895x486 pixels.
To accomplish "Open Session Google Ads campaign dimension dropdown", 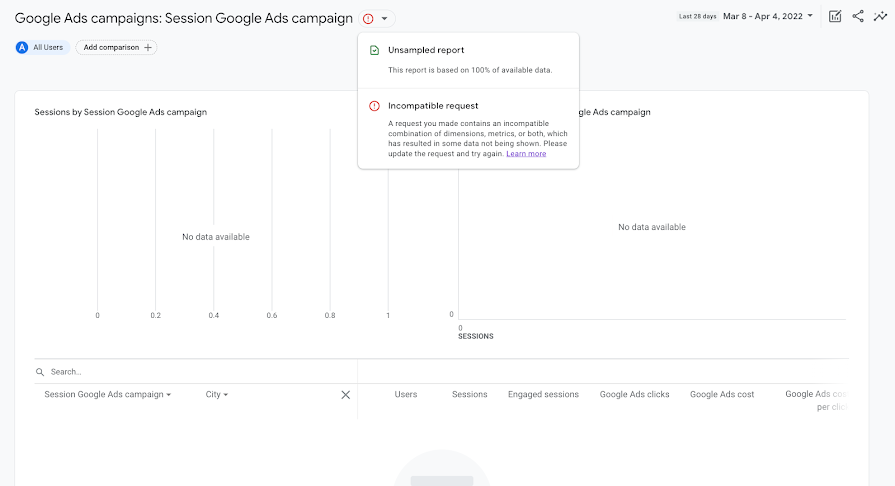I will [x=108, y=395].
